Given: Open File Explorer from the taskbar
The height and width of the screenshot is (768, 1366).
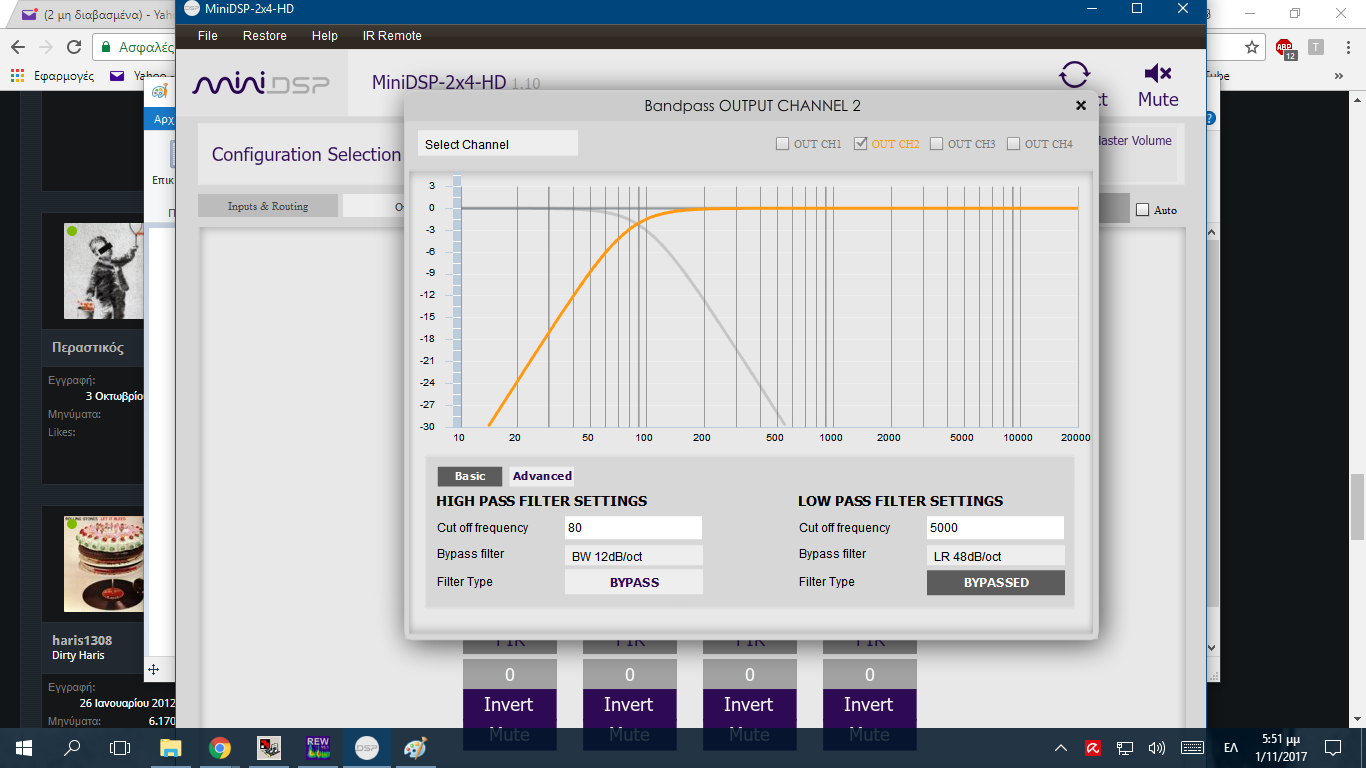Looking at the screenshot, I should tap(171, 748).
